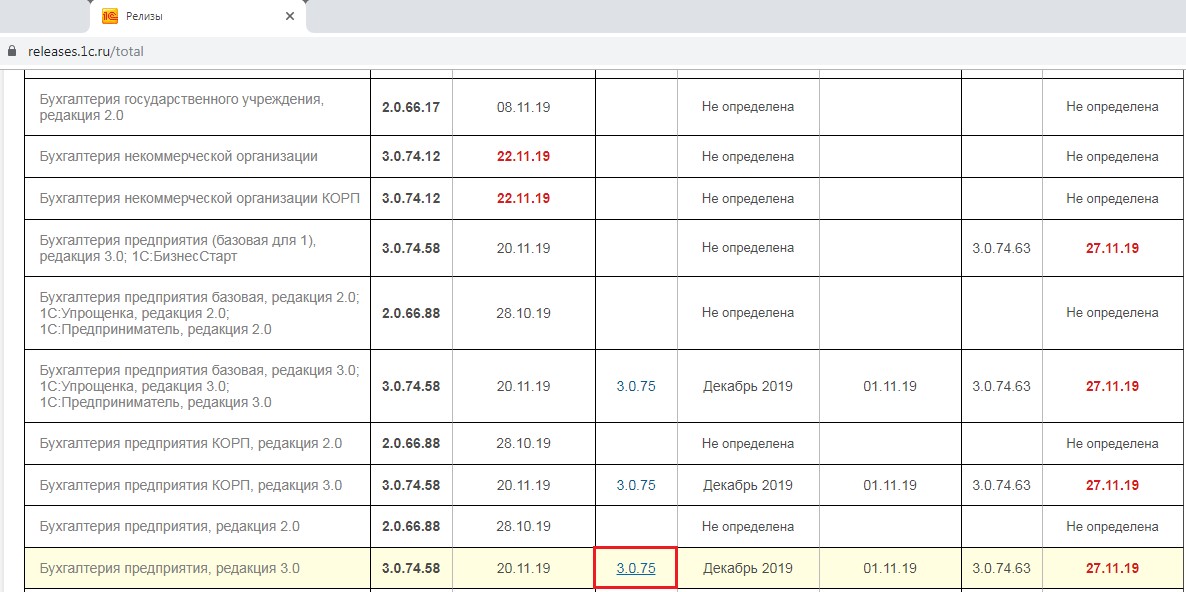Click date 01.11.19 in the предприятия КОРП, редакция 3.0 row
The width and height of the screenshot is (1186, 592).
pos(890,485)
